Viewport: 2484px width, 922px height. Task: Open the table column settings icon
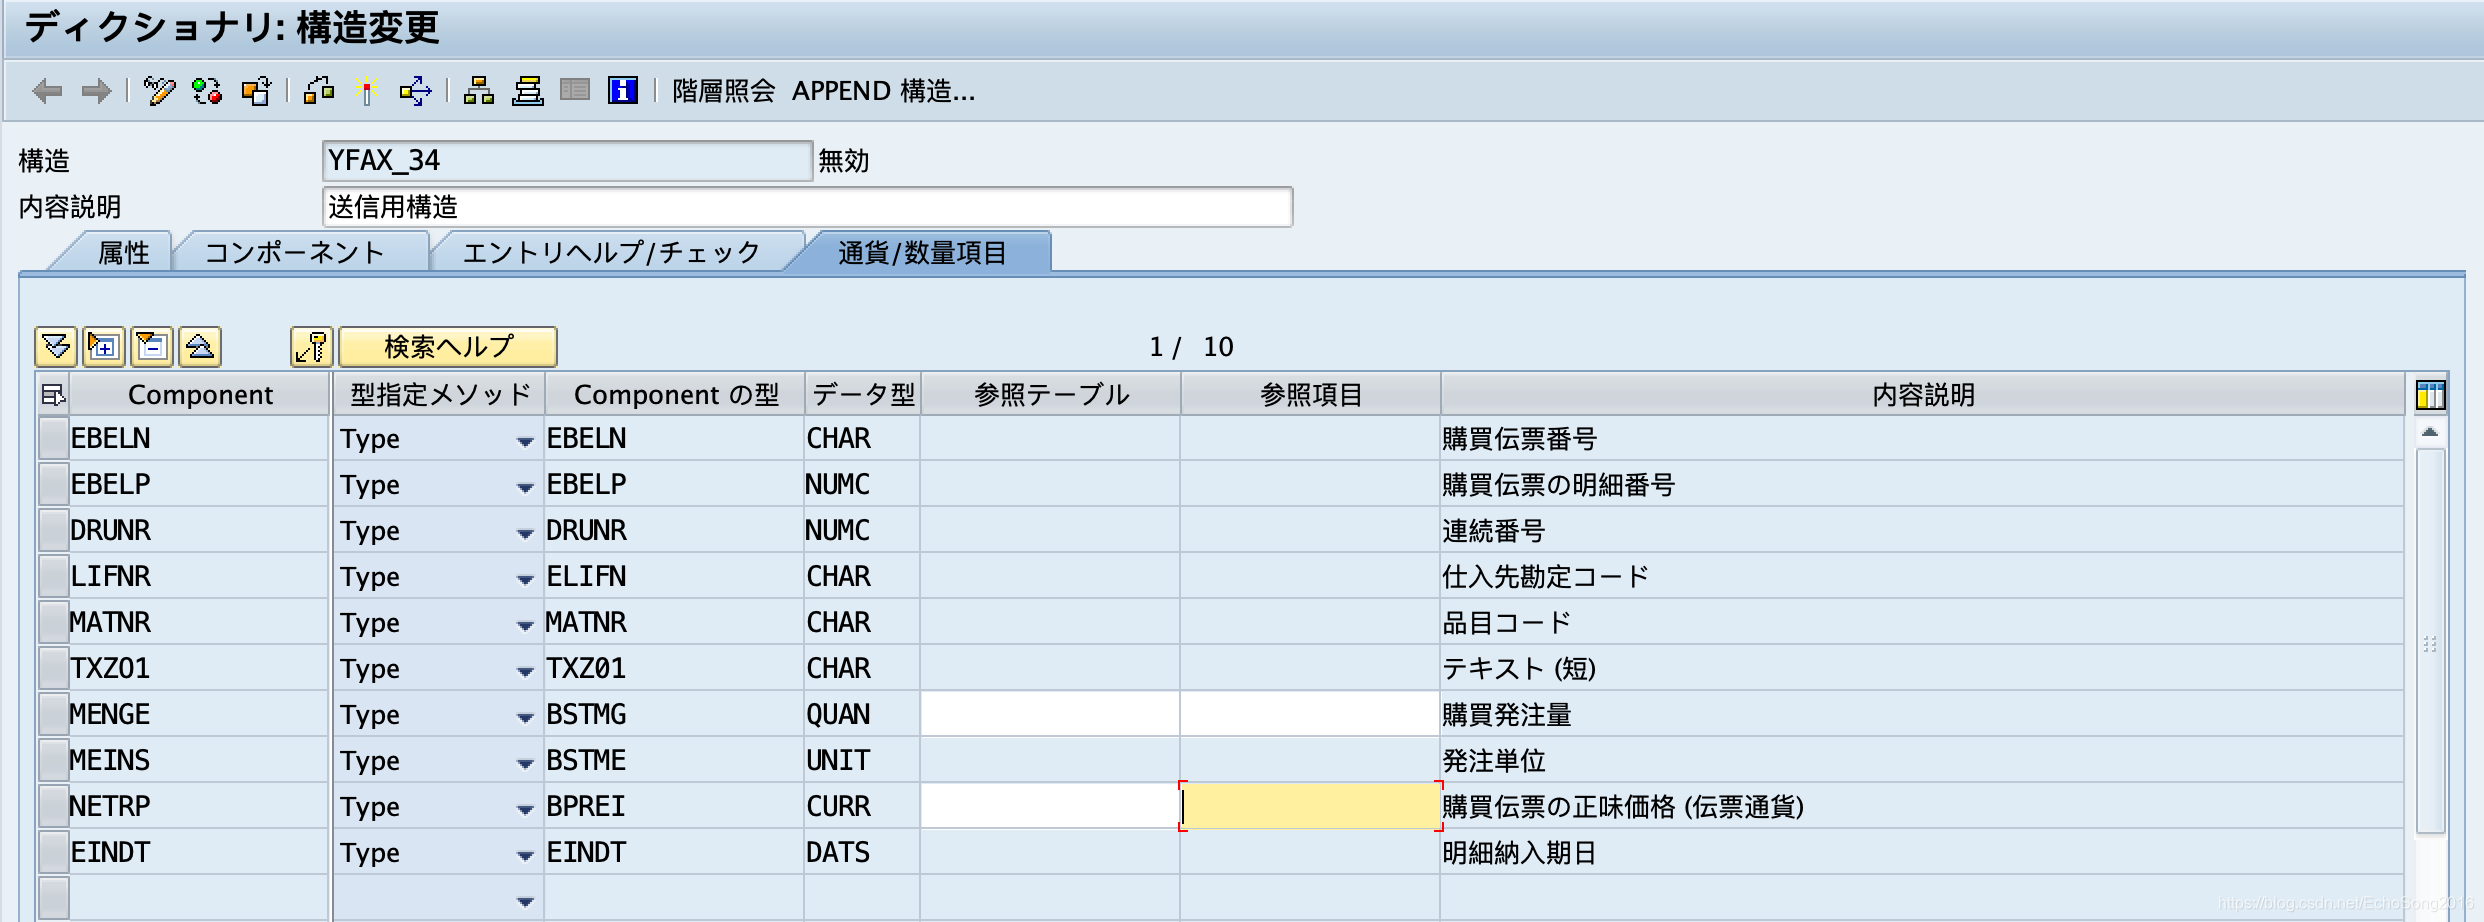2430,395
